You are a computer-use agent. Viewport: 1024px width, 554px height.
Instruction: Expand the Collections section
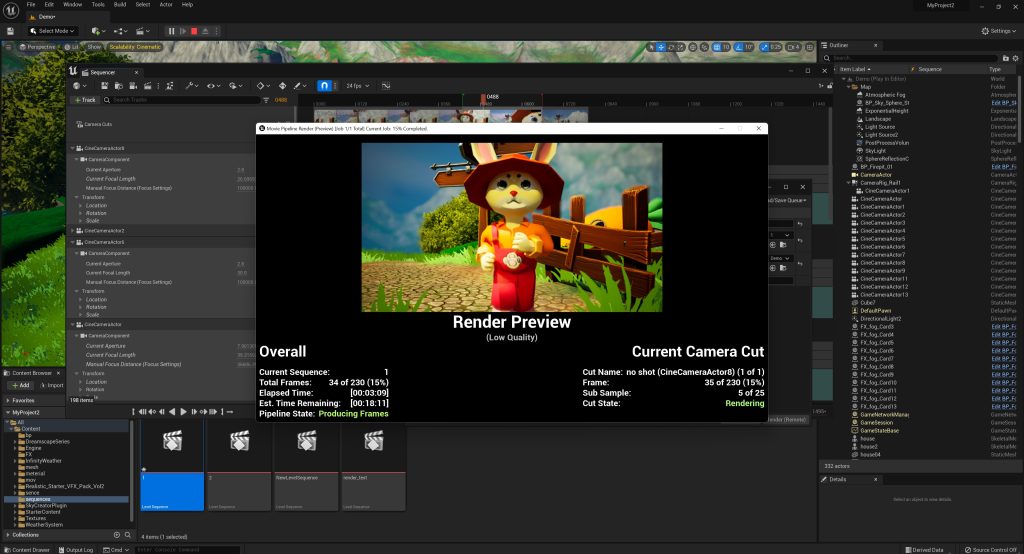coord(8,535)
